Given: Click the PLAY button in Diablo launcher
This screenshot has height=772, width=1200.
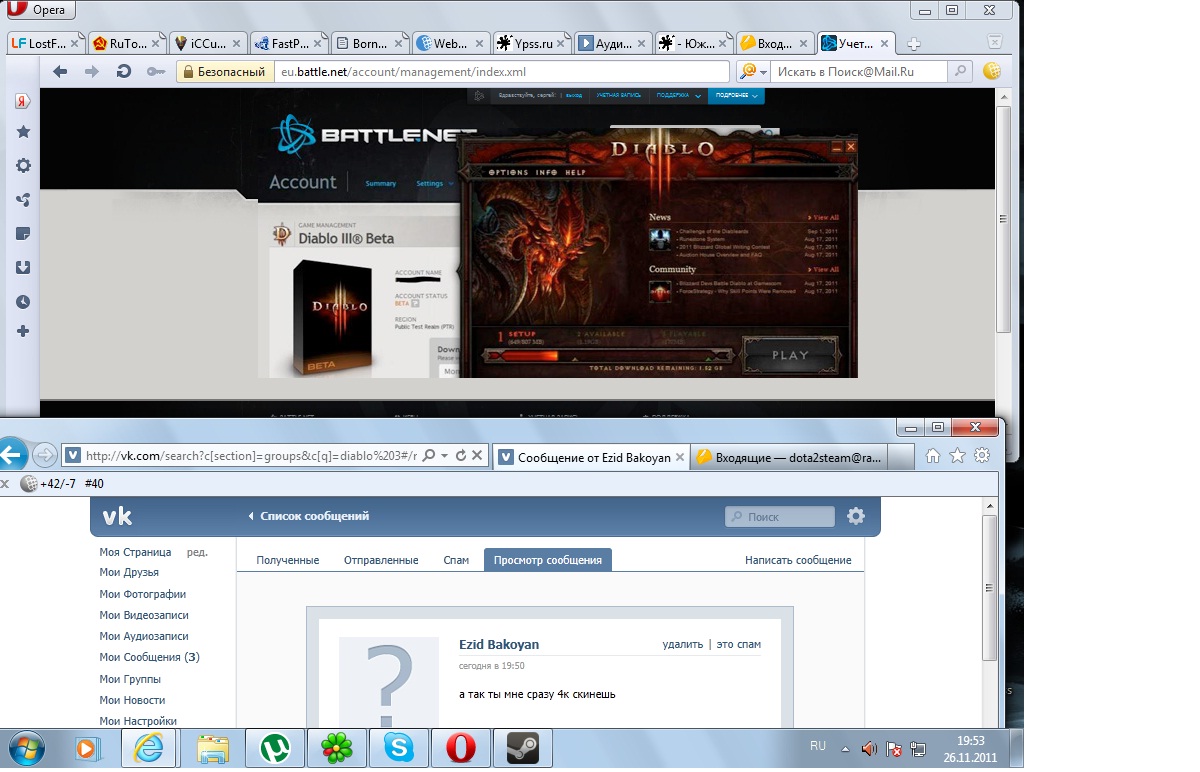Looking at the screenshot, I should 791,355.
